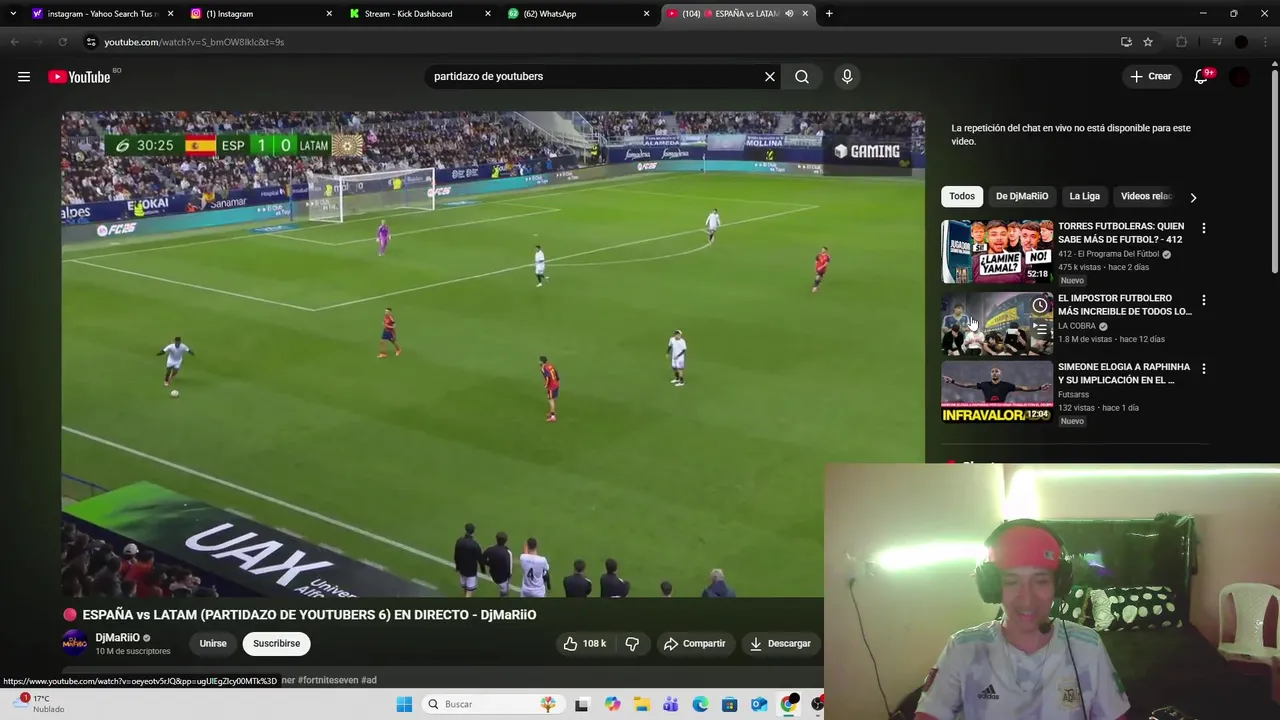Switch to the (1) Instagram tab
1280x720 pixels.
coord(260,14)
